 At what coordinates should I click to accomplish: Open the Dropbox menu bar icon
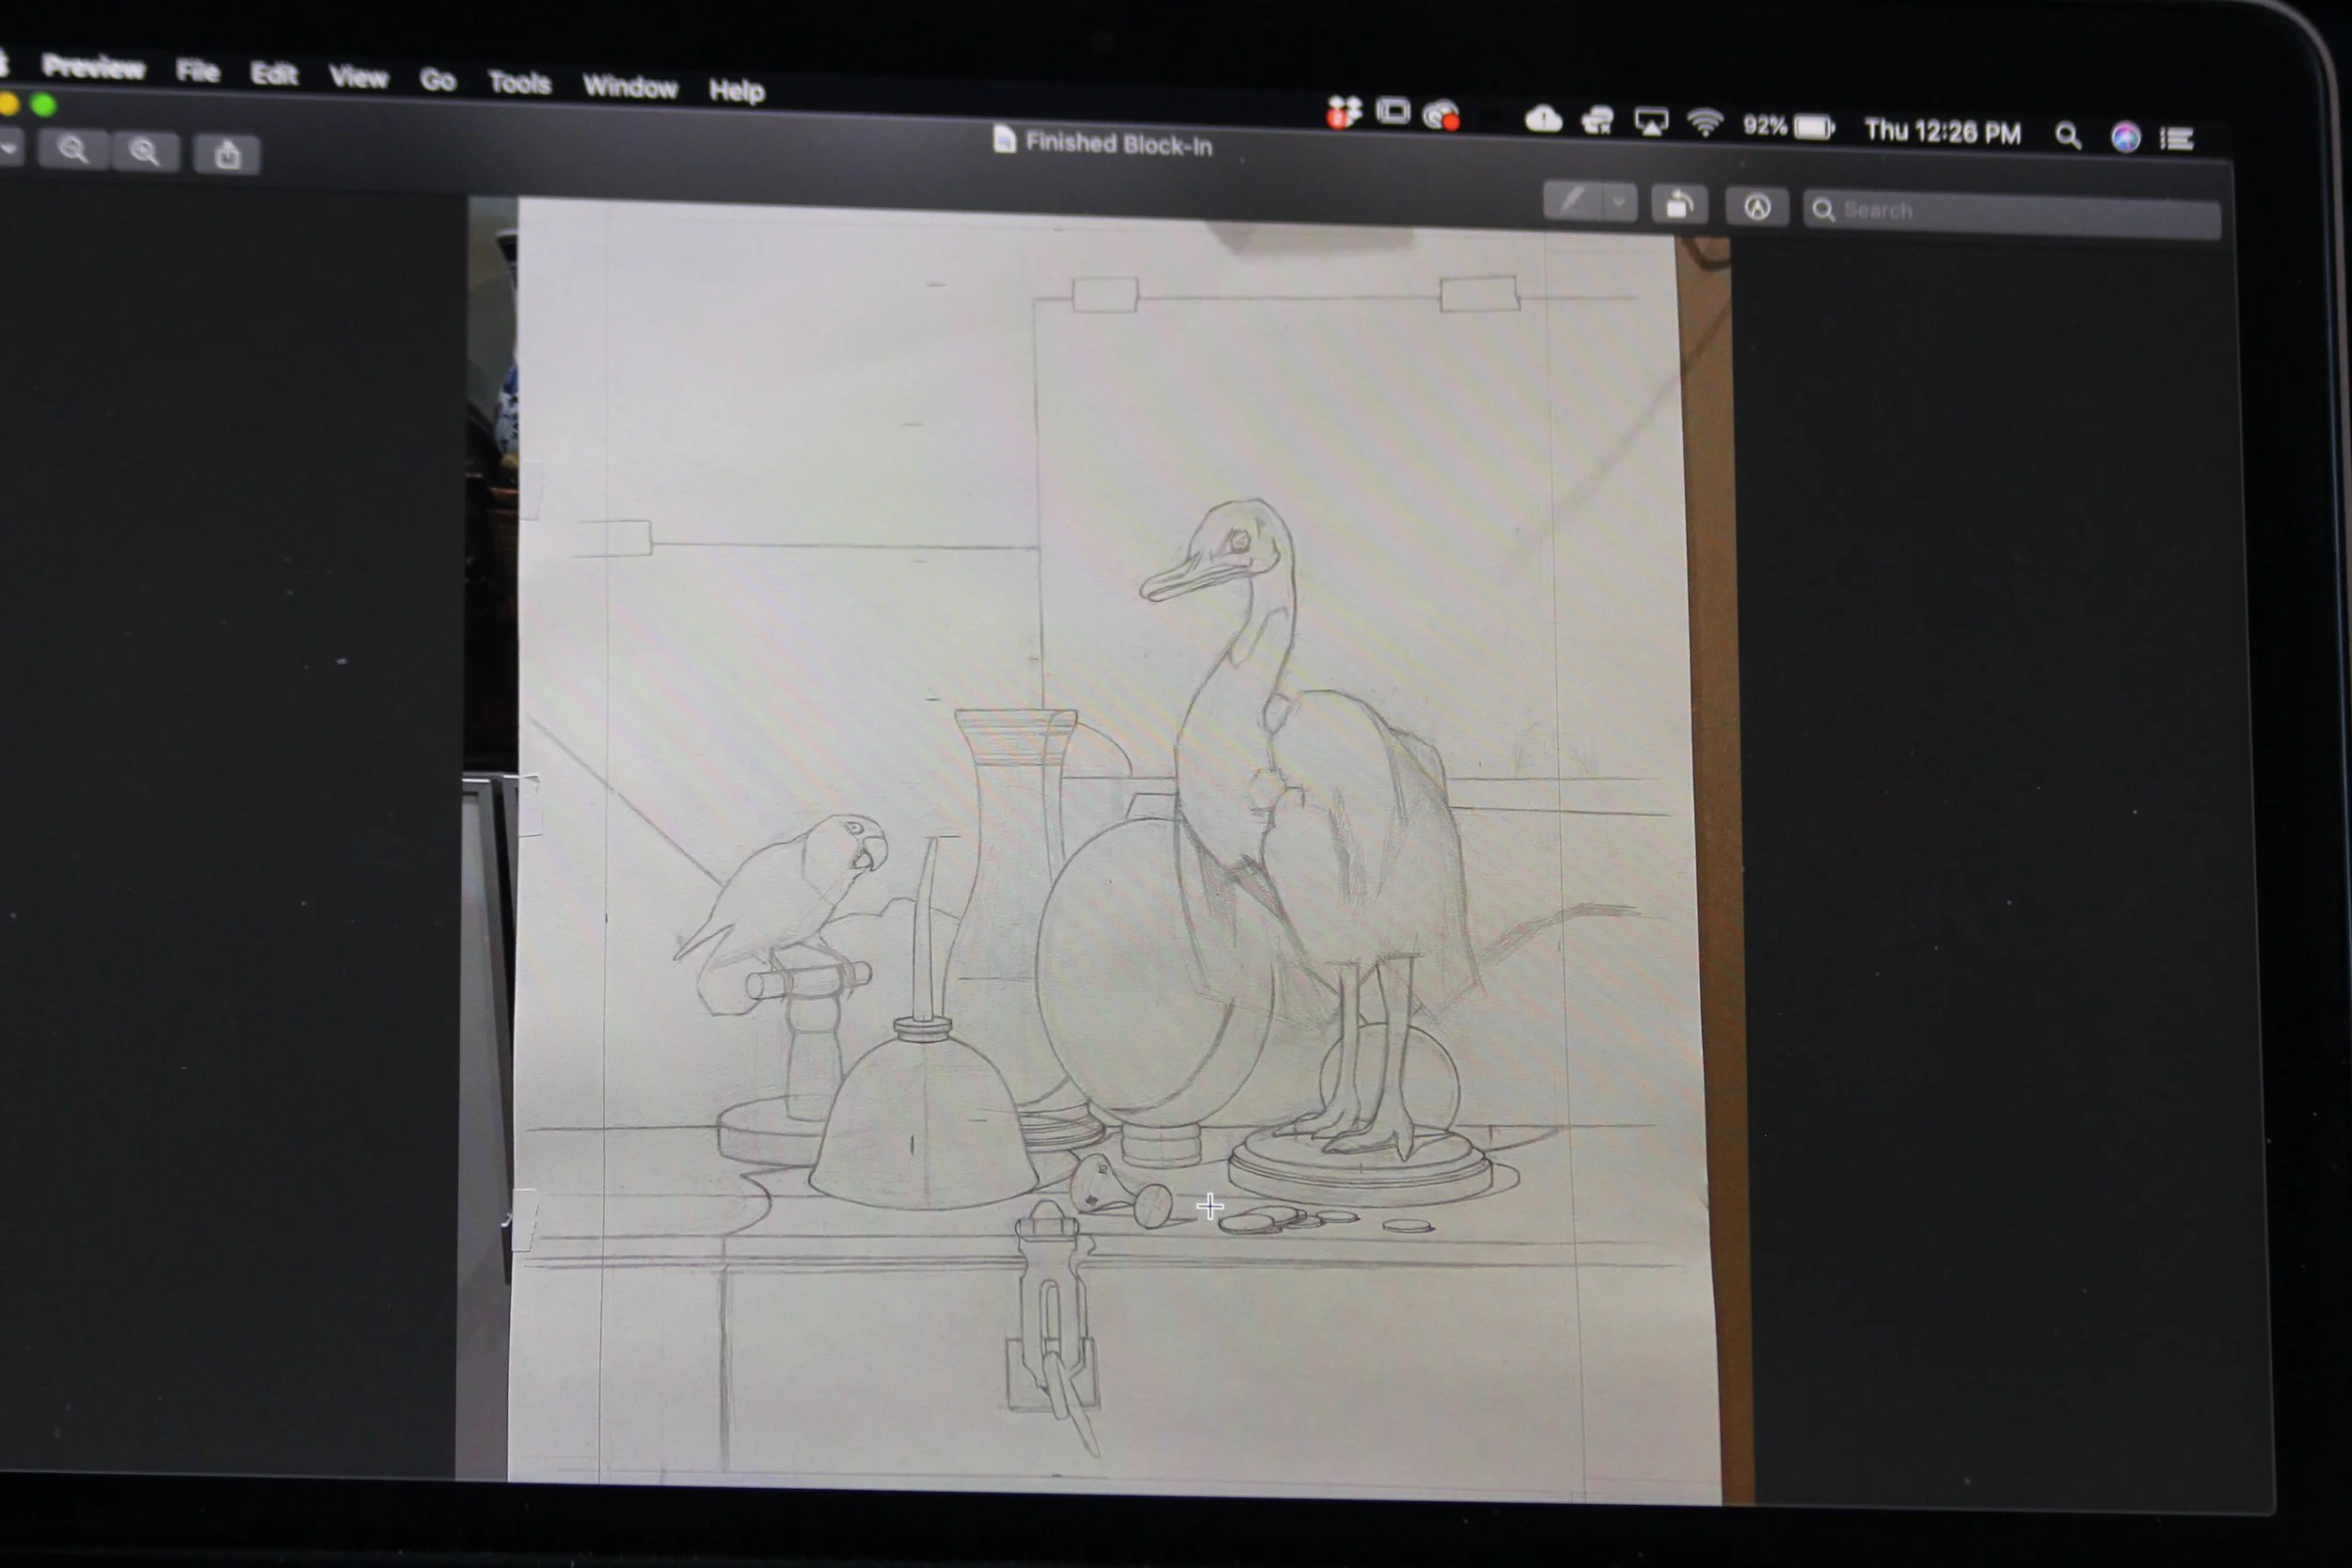(x=1343, y=113)
